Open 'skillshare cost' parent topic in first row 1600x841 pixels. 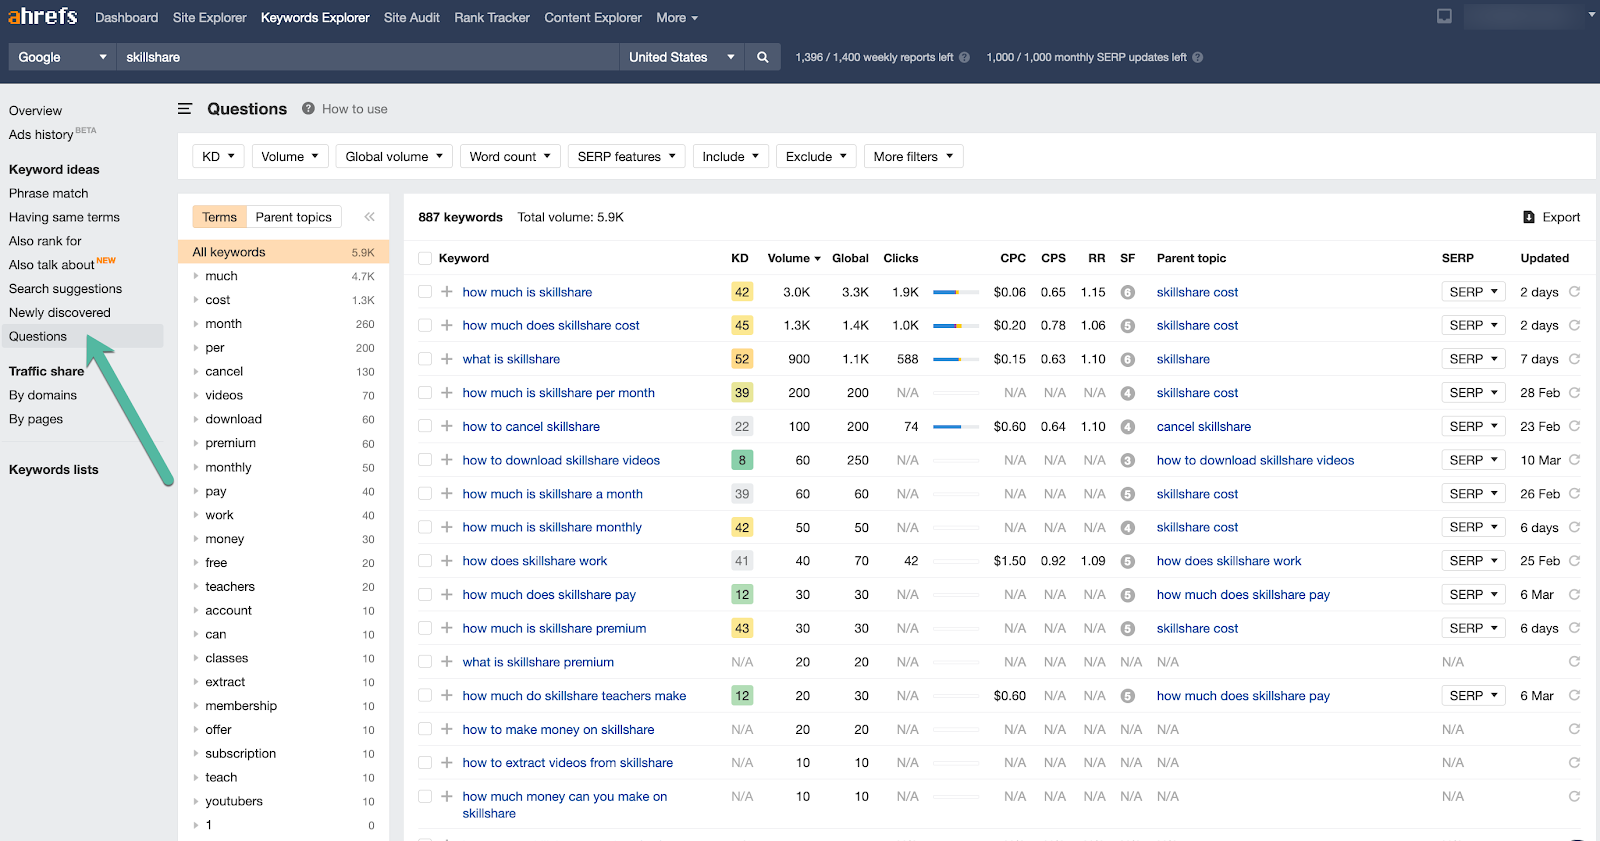(x=1197, y=292)
